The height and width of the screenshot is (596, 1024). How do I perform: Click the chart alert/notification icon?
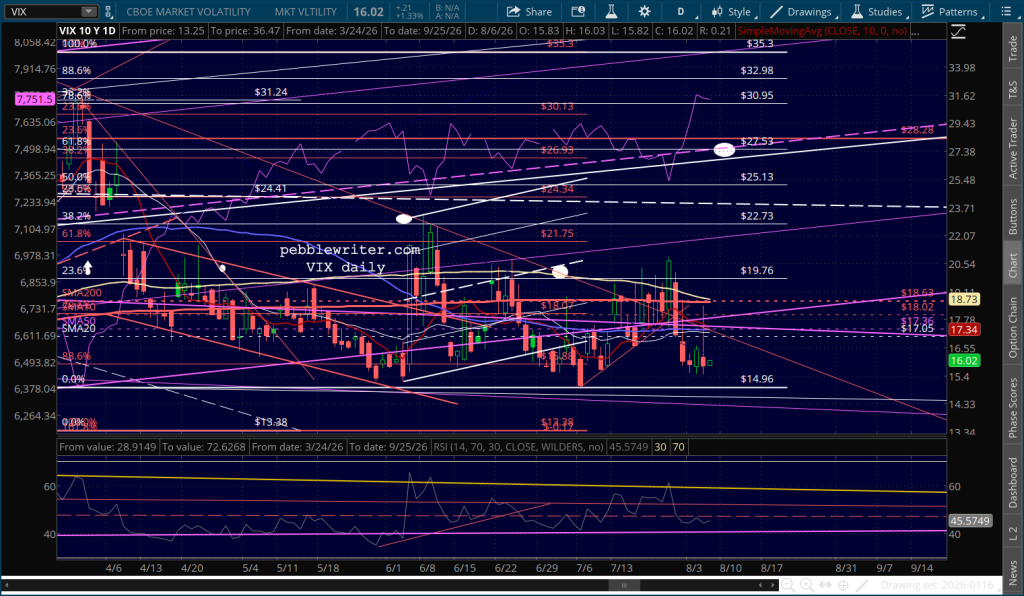tap(578, 12)
